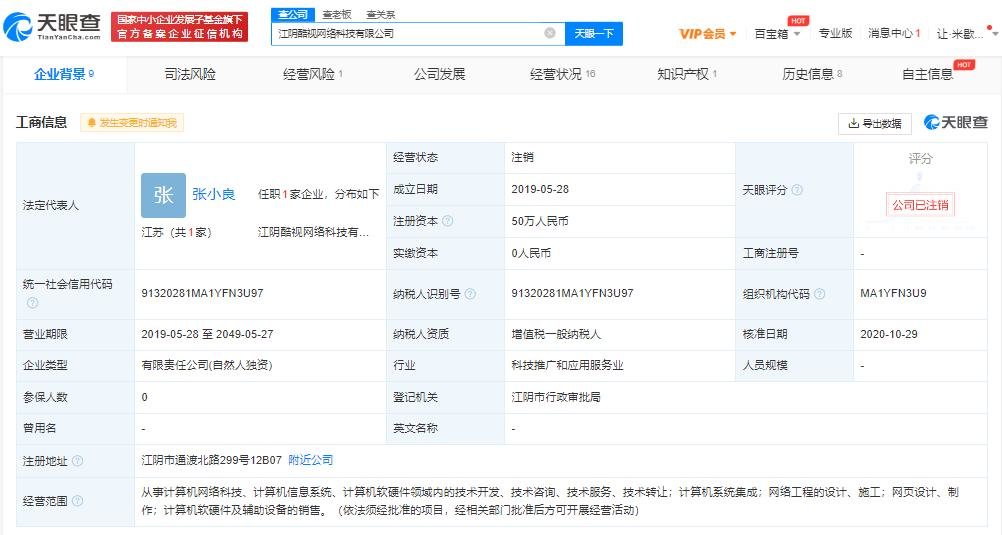This screenshot has height=535, width=1002.
Task: Click the help icon beside 组织机构代码
Action: [819, 294]
